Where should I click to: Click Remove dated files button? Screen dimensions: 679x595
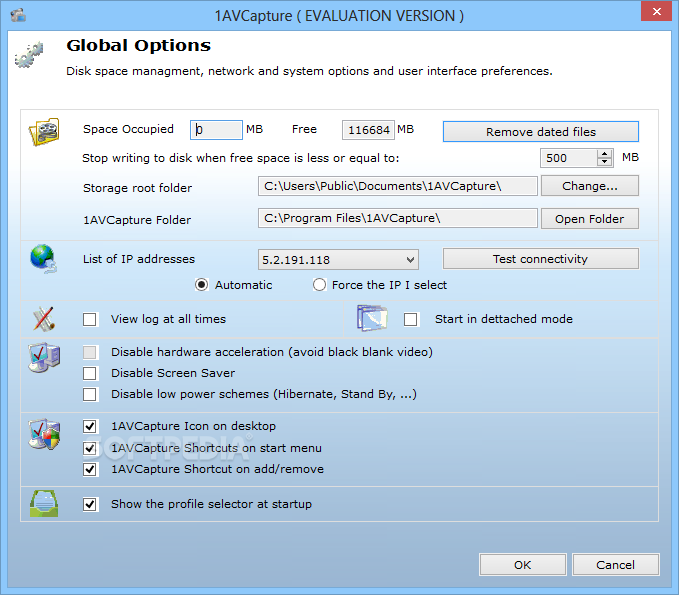[x=540, y=132]
